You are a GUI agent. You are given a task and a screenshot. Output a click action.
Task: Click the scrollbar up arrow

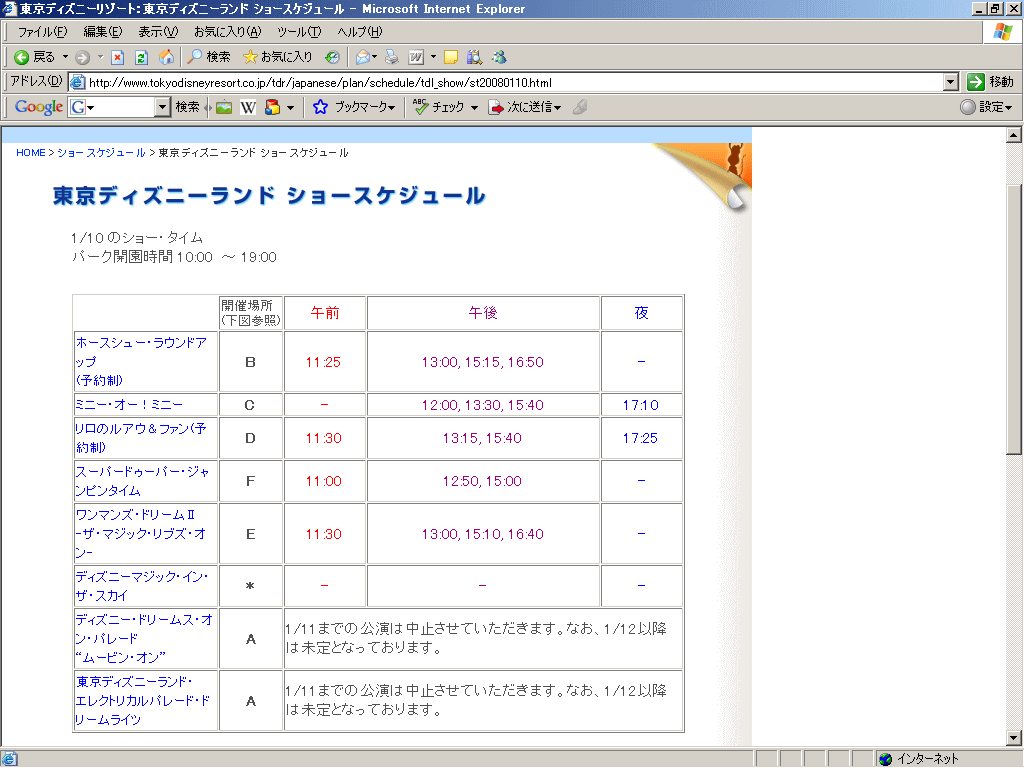1014,135
